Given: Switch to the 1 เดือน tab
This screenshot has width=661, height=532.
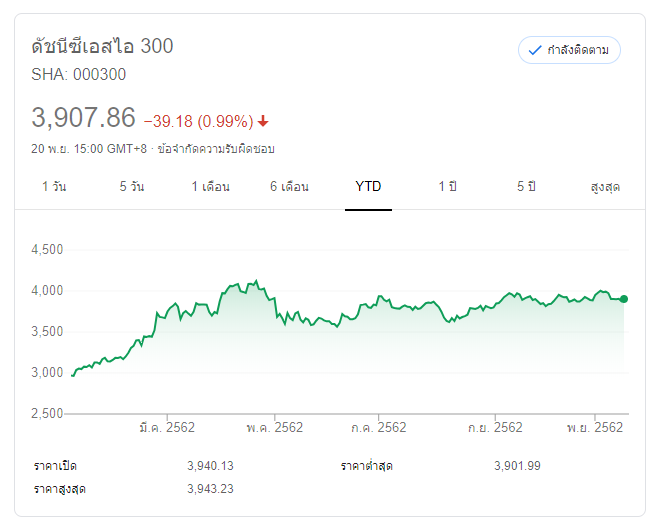Looking at the screenshot, I should [x=211, y=187].
